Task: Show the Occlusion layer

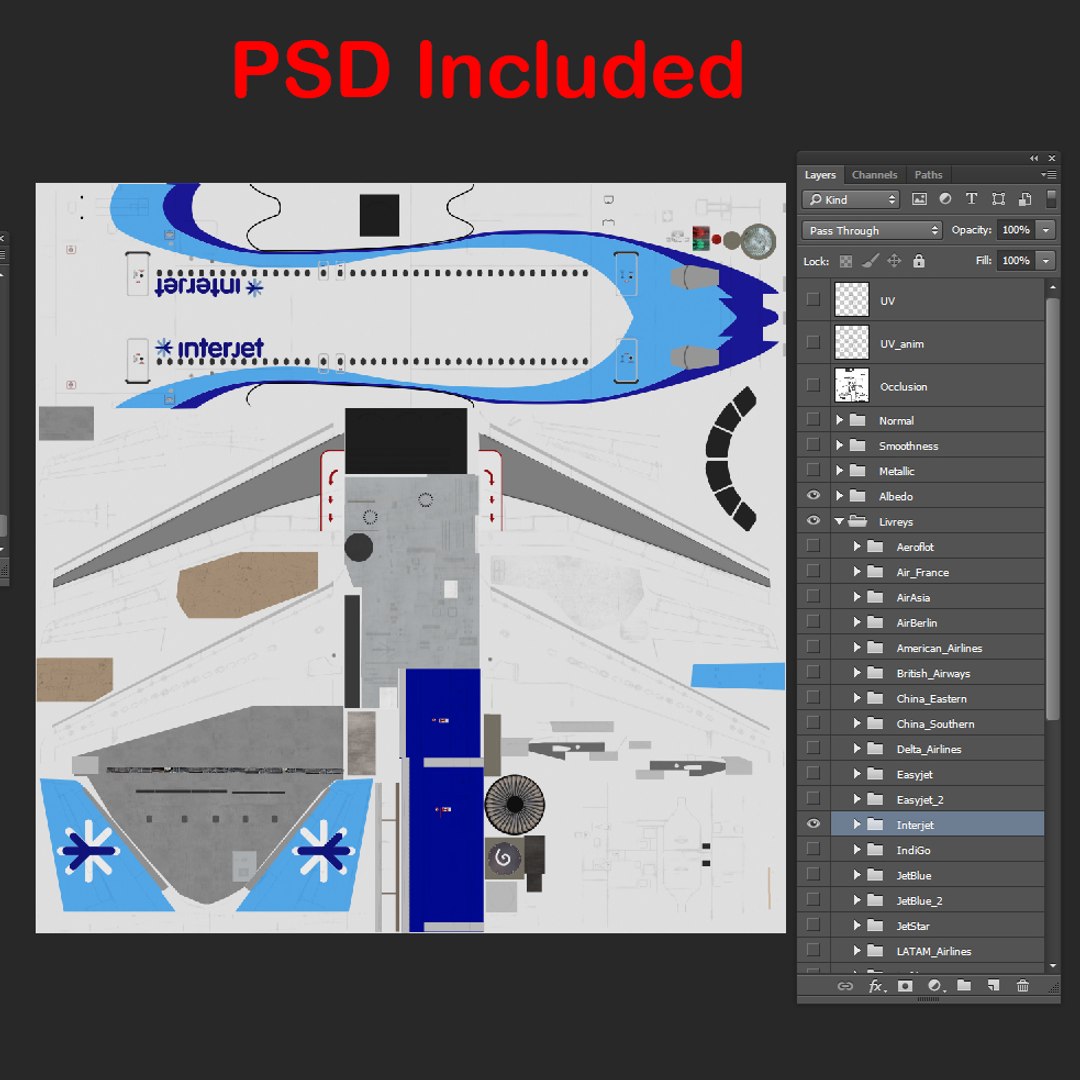Action: pyautogui.click(x=813, y=384)
